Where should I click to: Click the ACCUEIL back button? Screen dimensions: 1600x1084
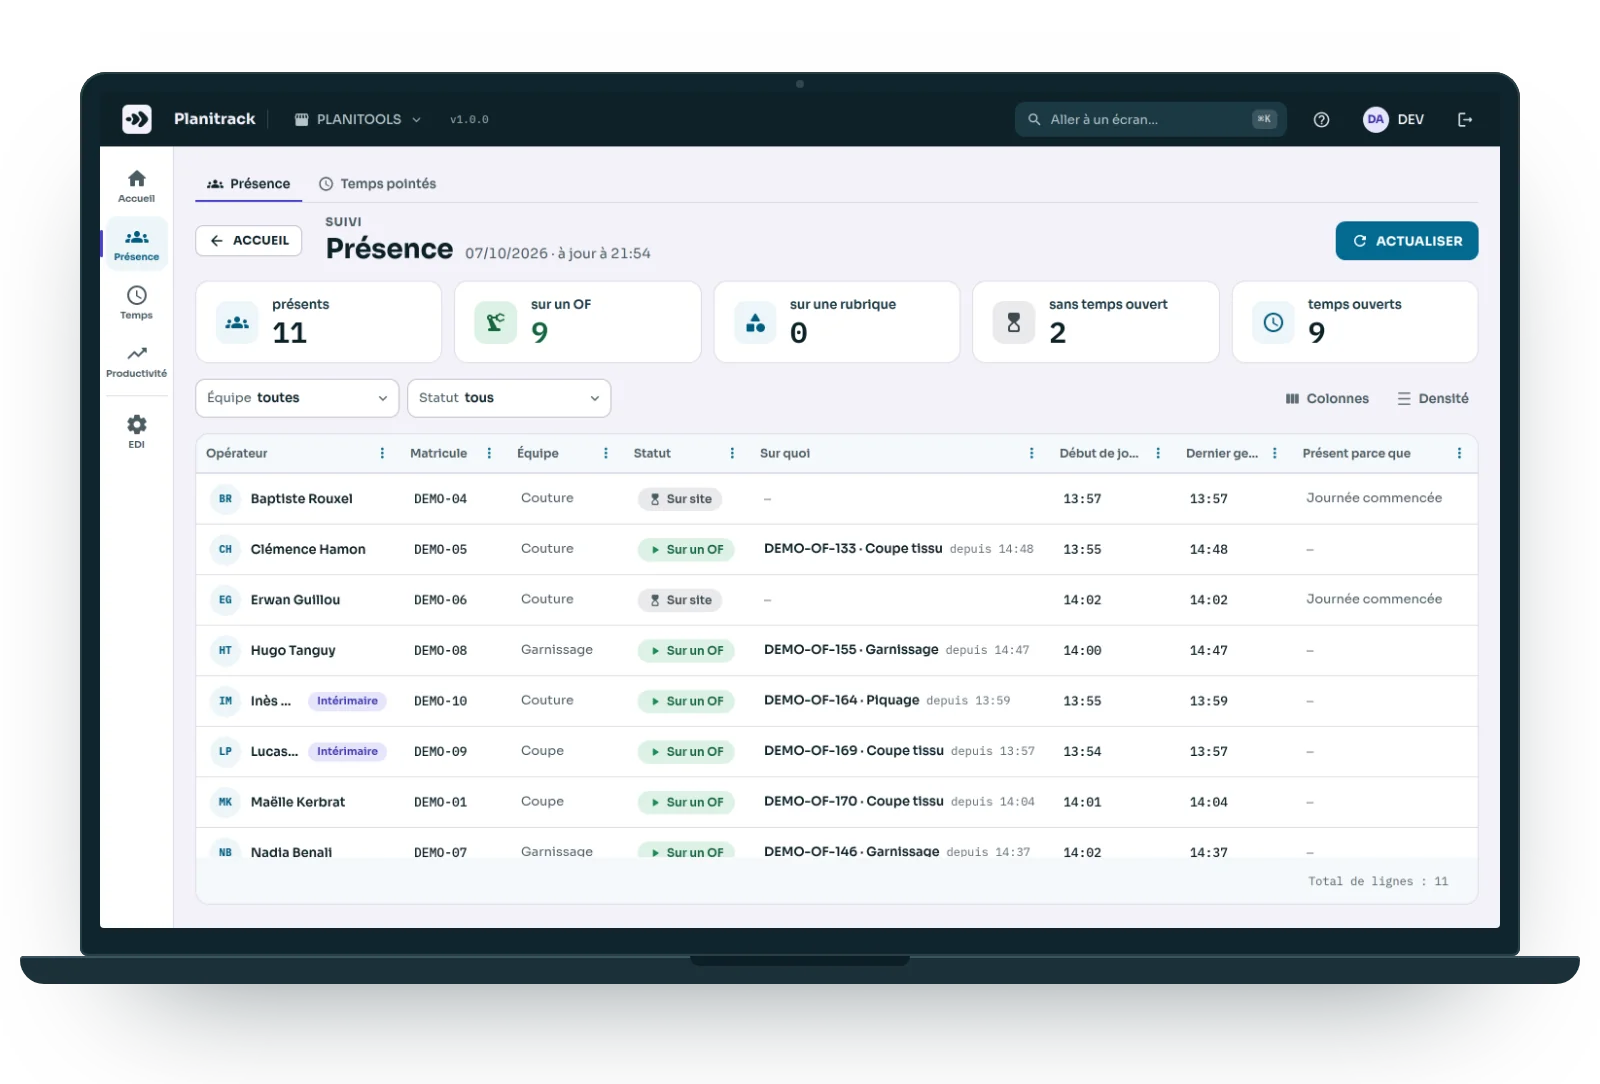coord(249,241)
